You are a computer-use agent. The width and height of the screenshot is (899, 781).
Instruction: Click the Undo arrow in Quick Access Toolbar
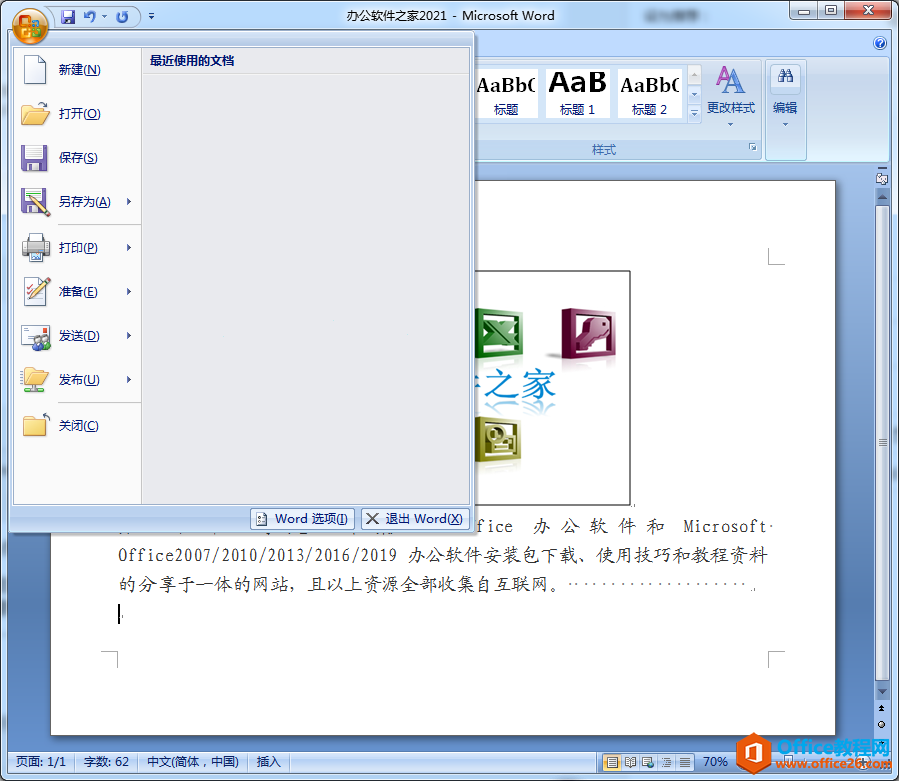(89, 17)
